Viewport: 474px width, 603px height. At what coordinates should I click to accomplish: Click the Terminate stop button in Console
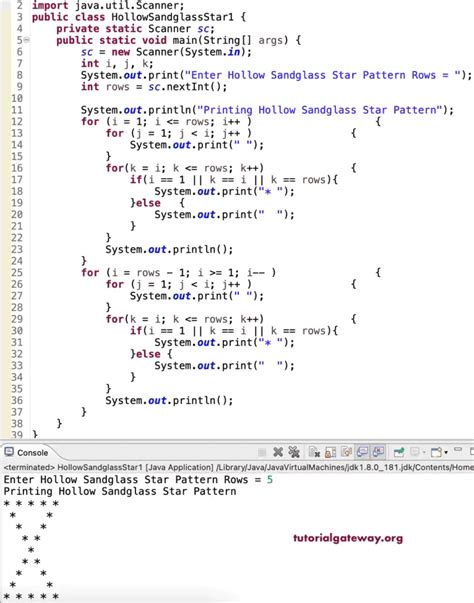(x=262, y=452)
